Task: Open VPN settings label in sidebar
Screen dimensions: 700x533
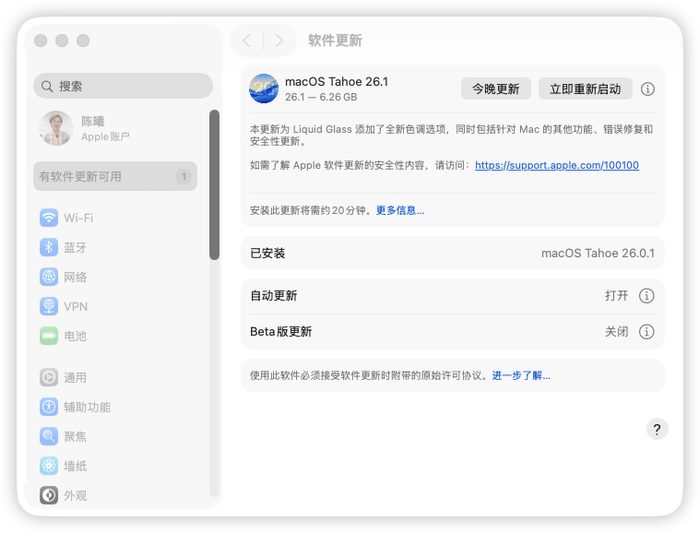Action: (75, 306)
